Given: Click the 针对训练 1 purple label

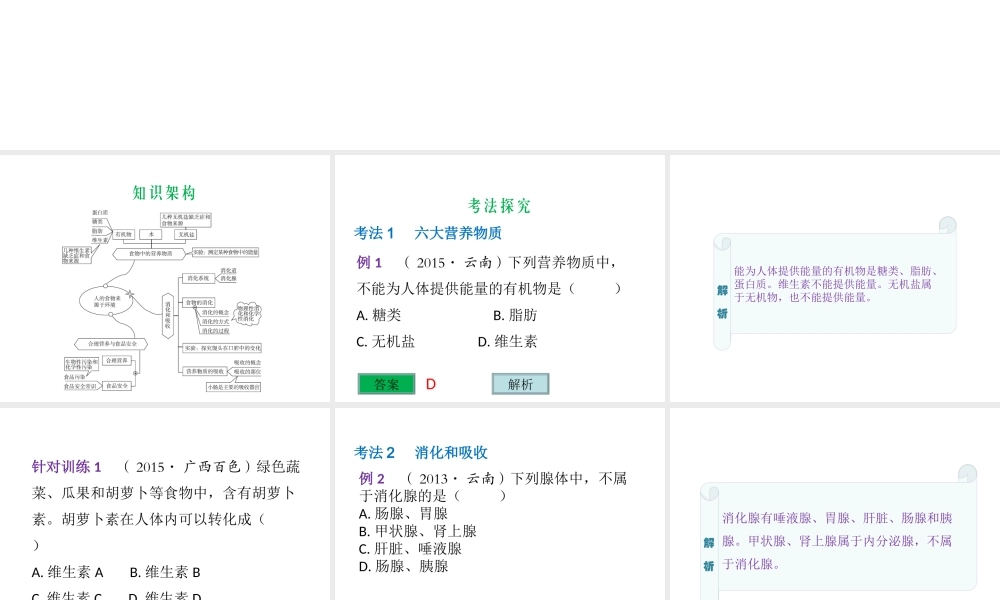Looking at the screenshot, I should point(66,467).
